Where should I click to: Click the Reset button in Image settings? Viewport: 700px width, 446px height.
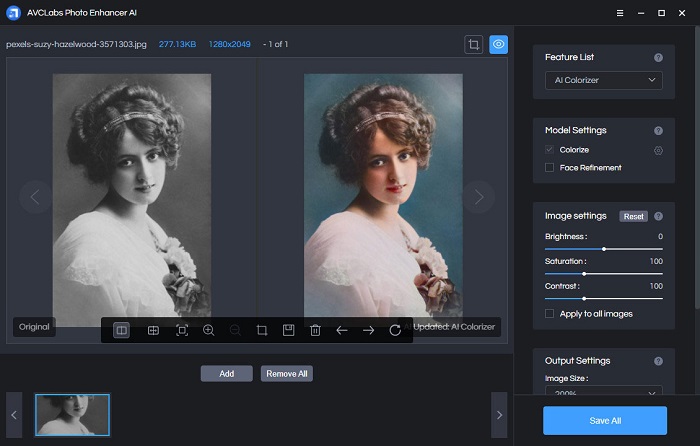(x=633, y=217)
